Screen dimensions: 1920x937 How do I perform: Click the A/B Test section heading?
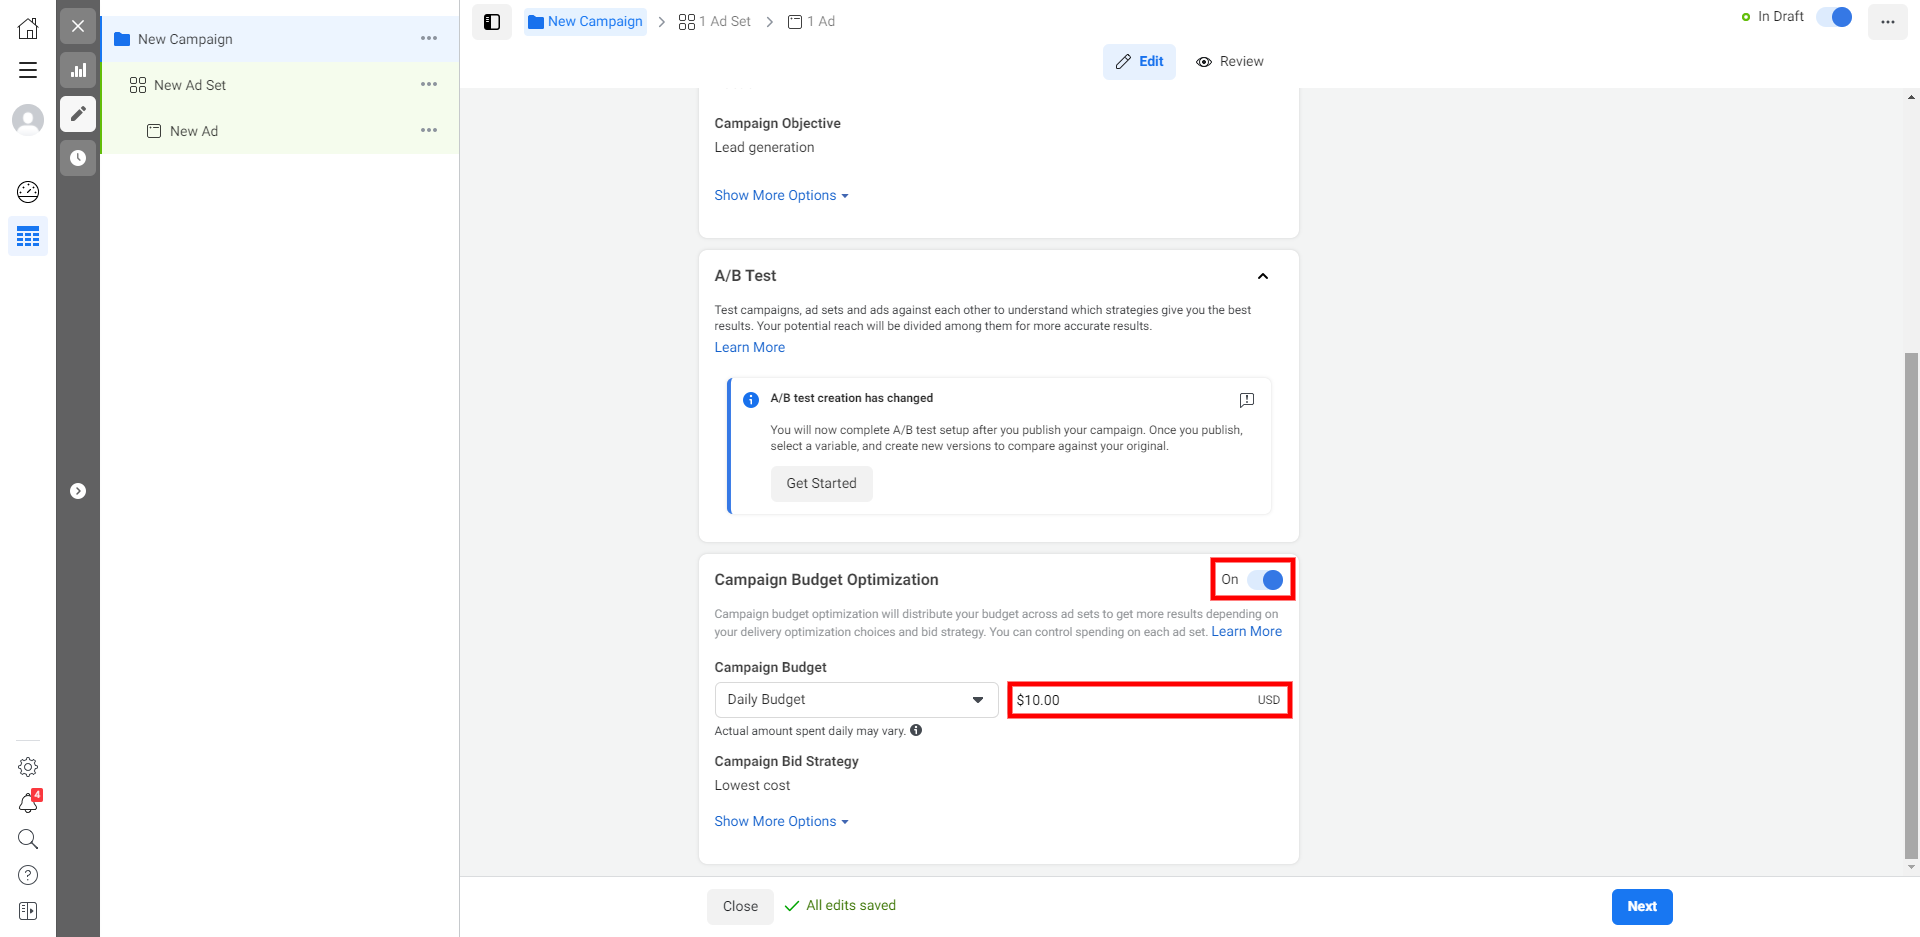[x=745, y=276]
